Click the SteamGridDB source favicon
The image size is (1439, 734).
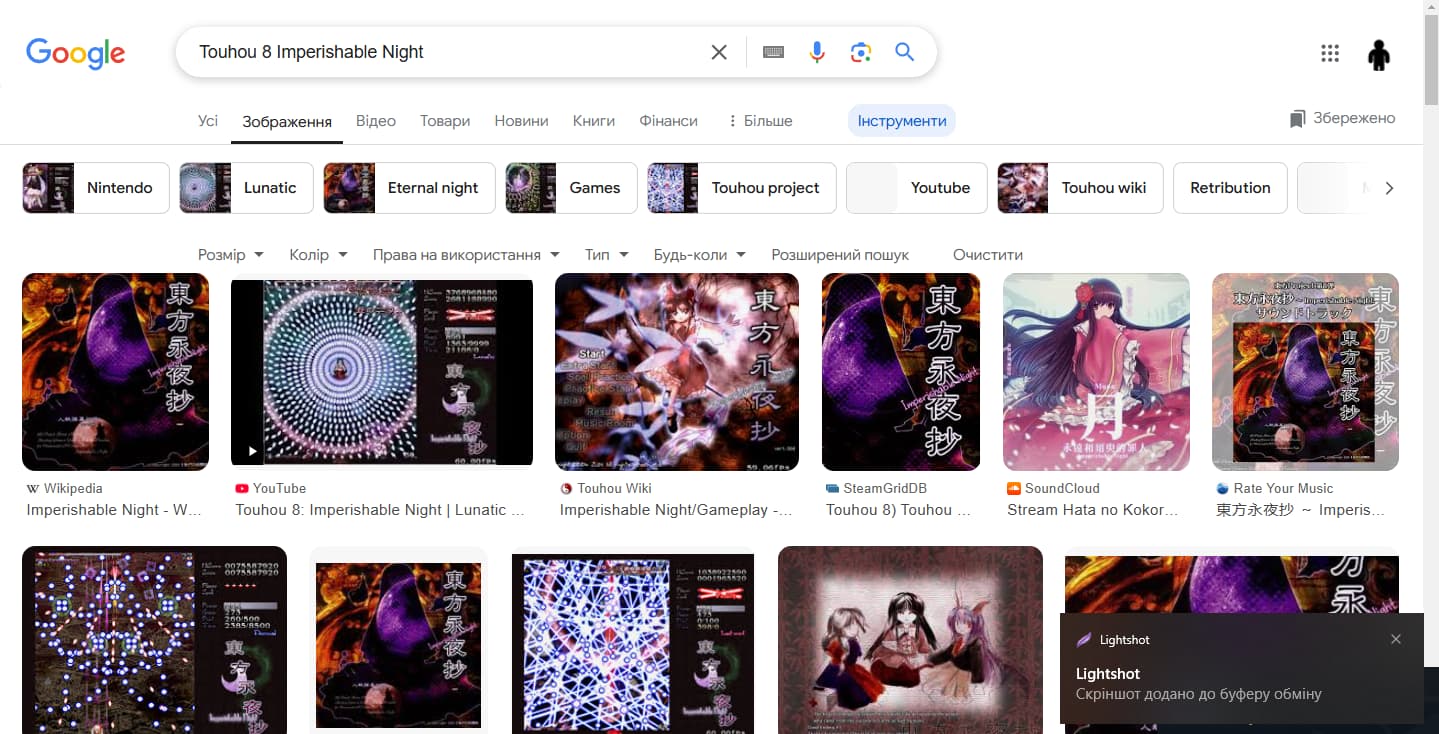pos(833,488)
